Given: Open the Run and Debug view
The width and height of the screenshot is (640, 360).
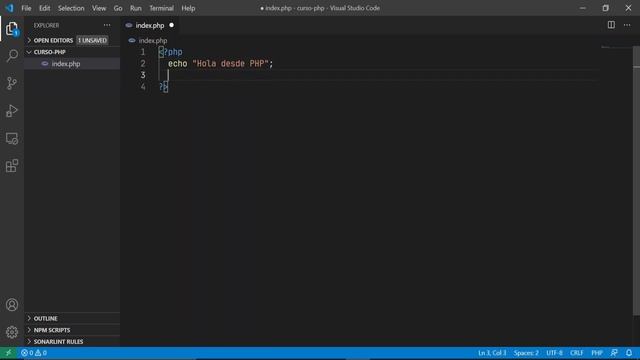Looking at the screenshot, I should 12,111.
